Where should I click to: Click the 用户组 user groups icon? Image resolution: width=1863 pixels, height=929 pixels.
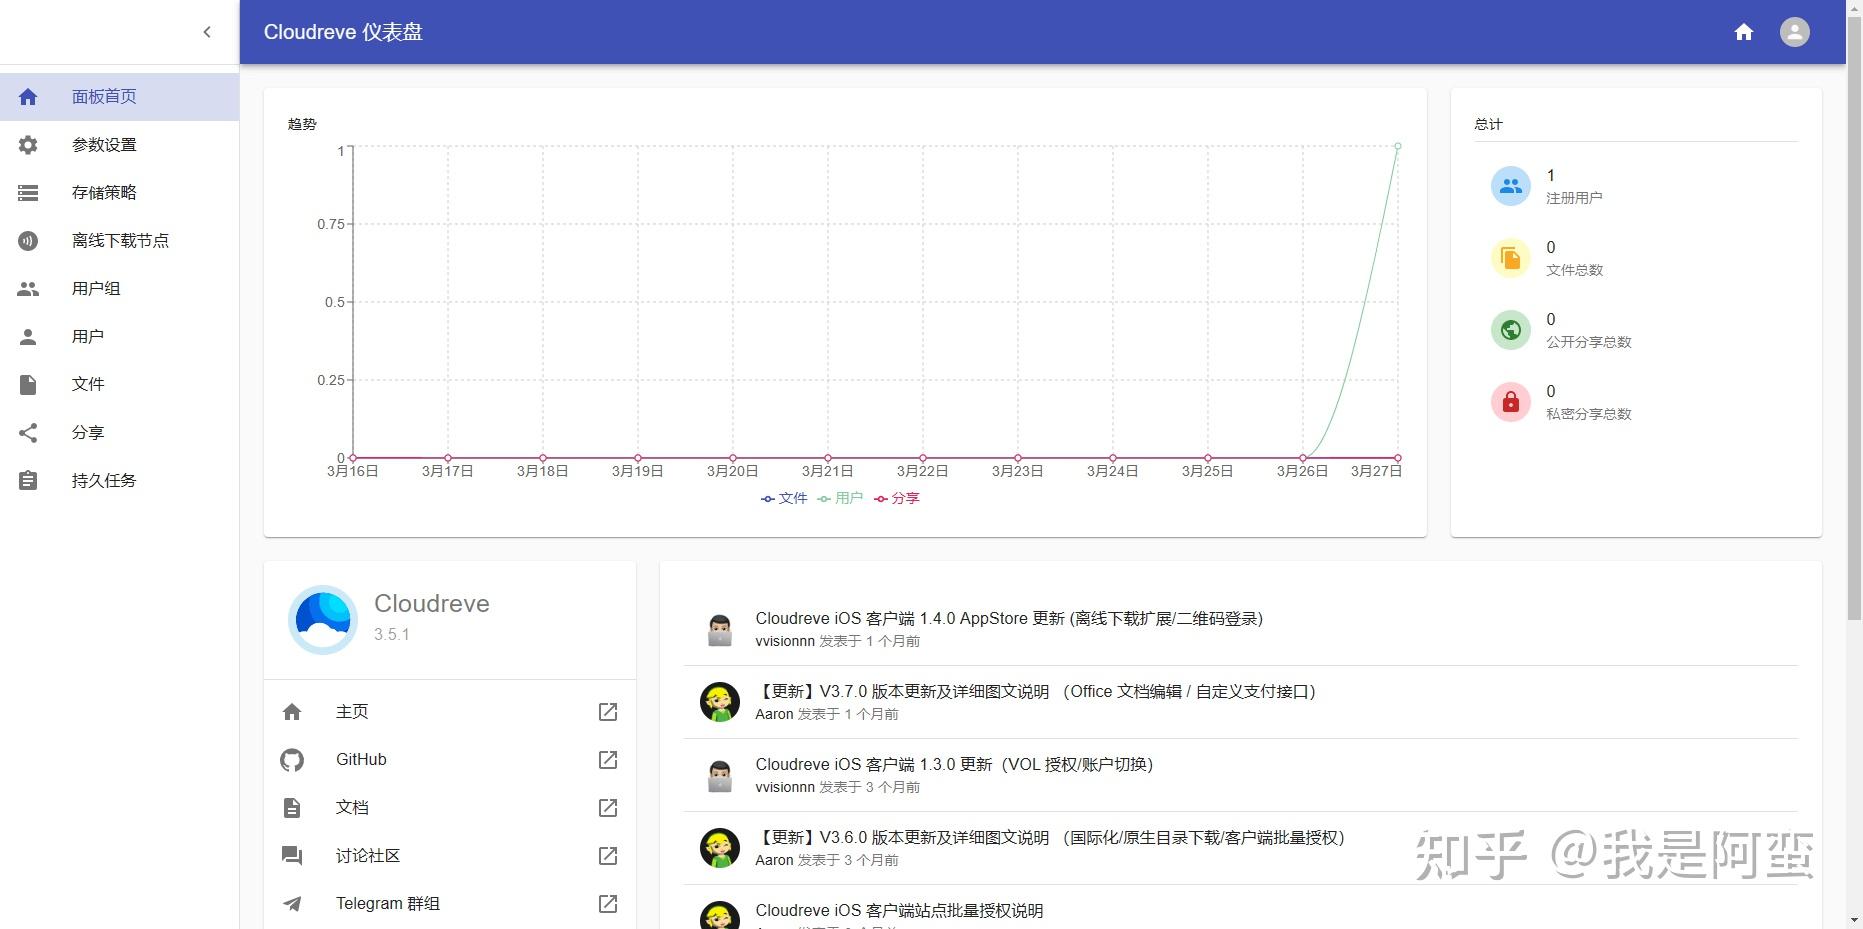click(x=27, y=288)
